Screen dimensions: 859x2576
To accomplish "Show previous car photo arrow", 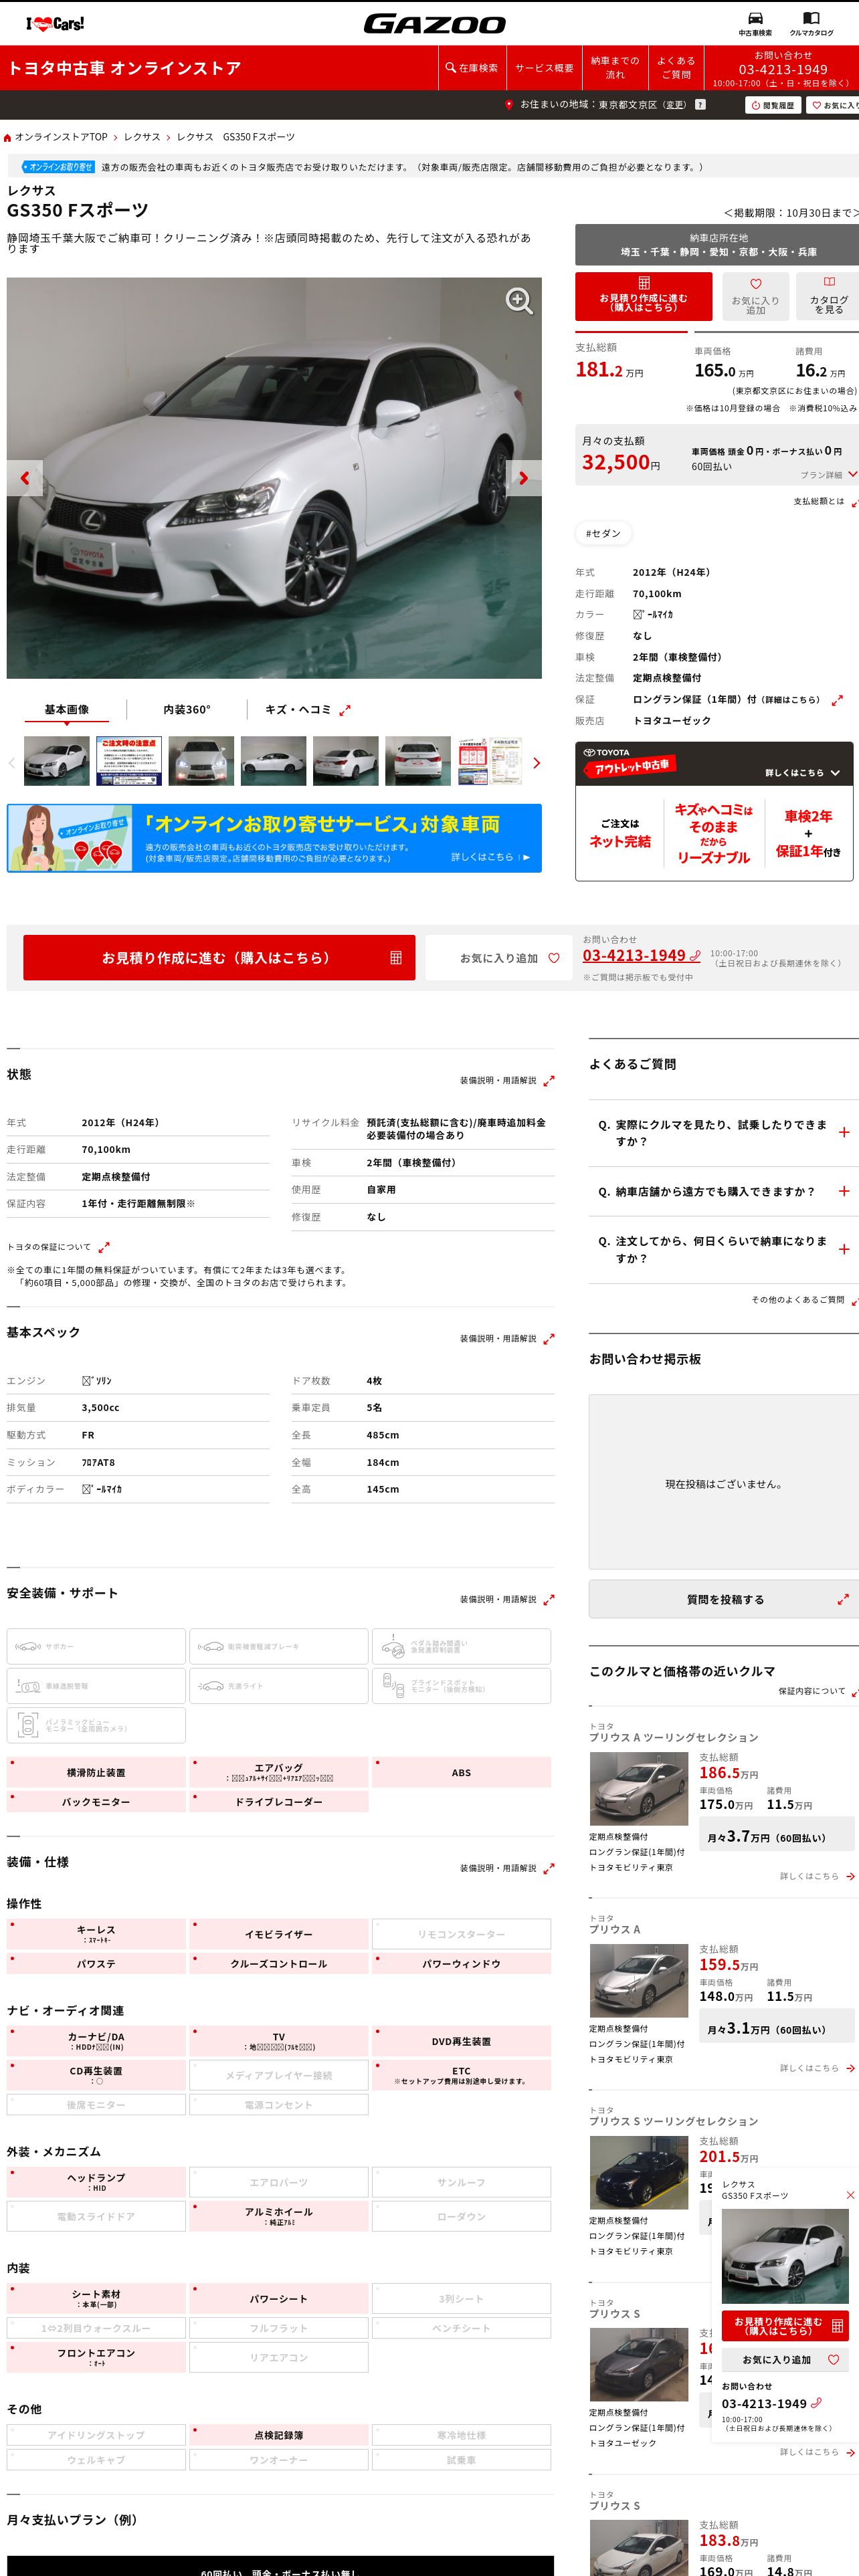I will pos(24,478).
